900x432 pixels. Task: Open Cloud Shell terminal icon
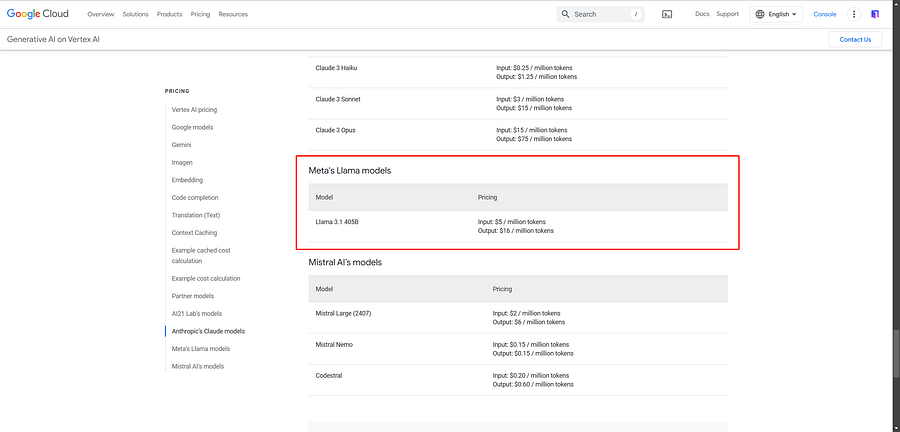pyautogui.click(x=666, y=14)
